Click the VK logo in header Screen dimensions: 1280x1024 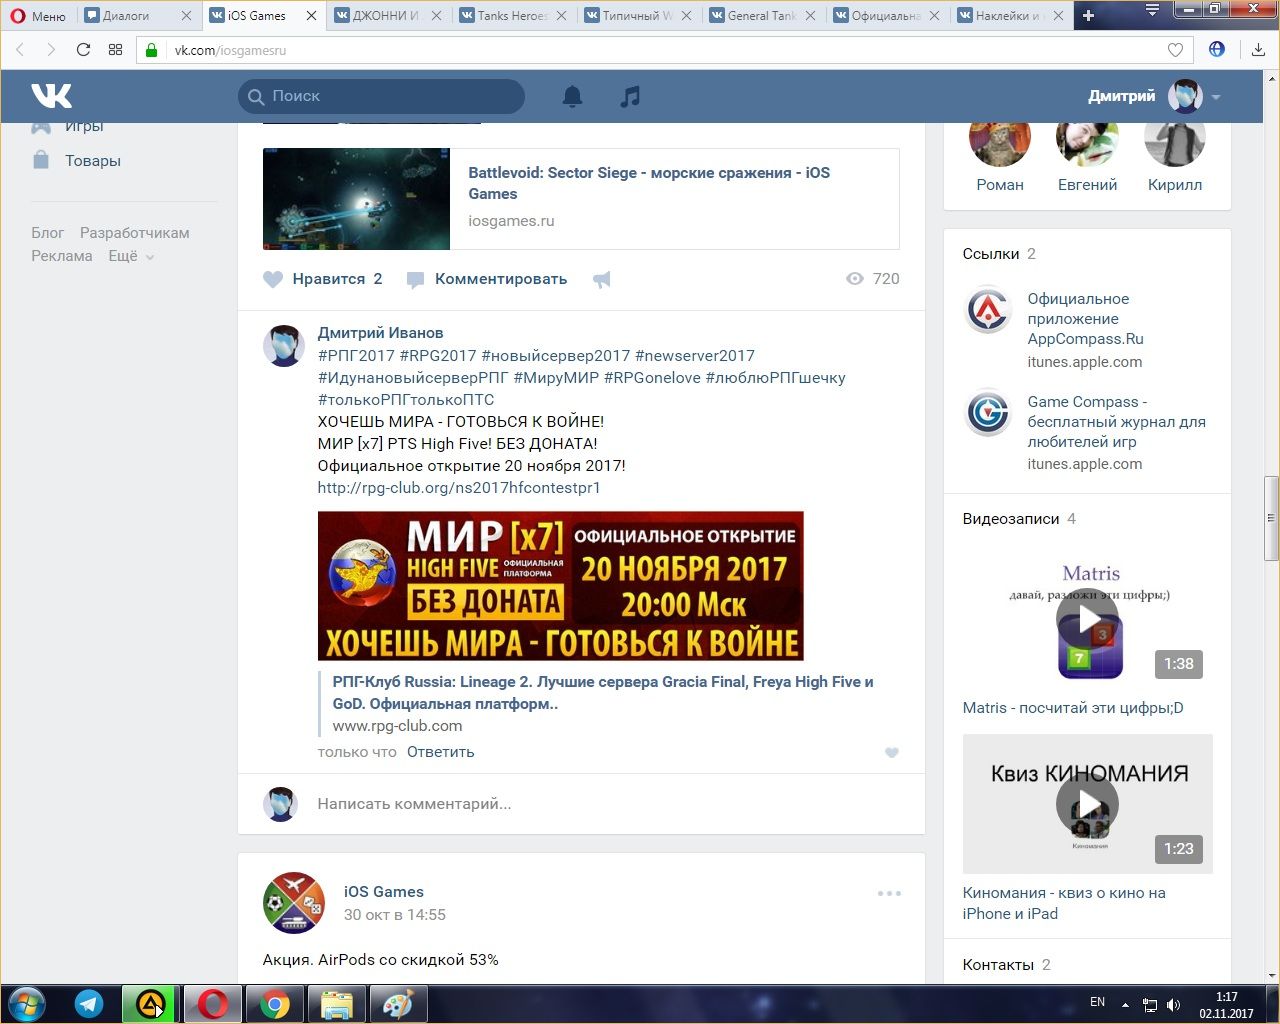(x=51, y=96)
